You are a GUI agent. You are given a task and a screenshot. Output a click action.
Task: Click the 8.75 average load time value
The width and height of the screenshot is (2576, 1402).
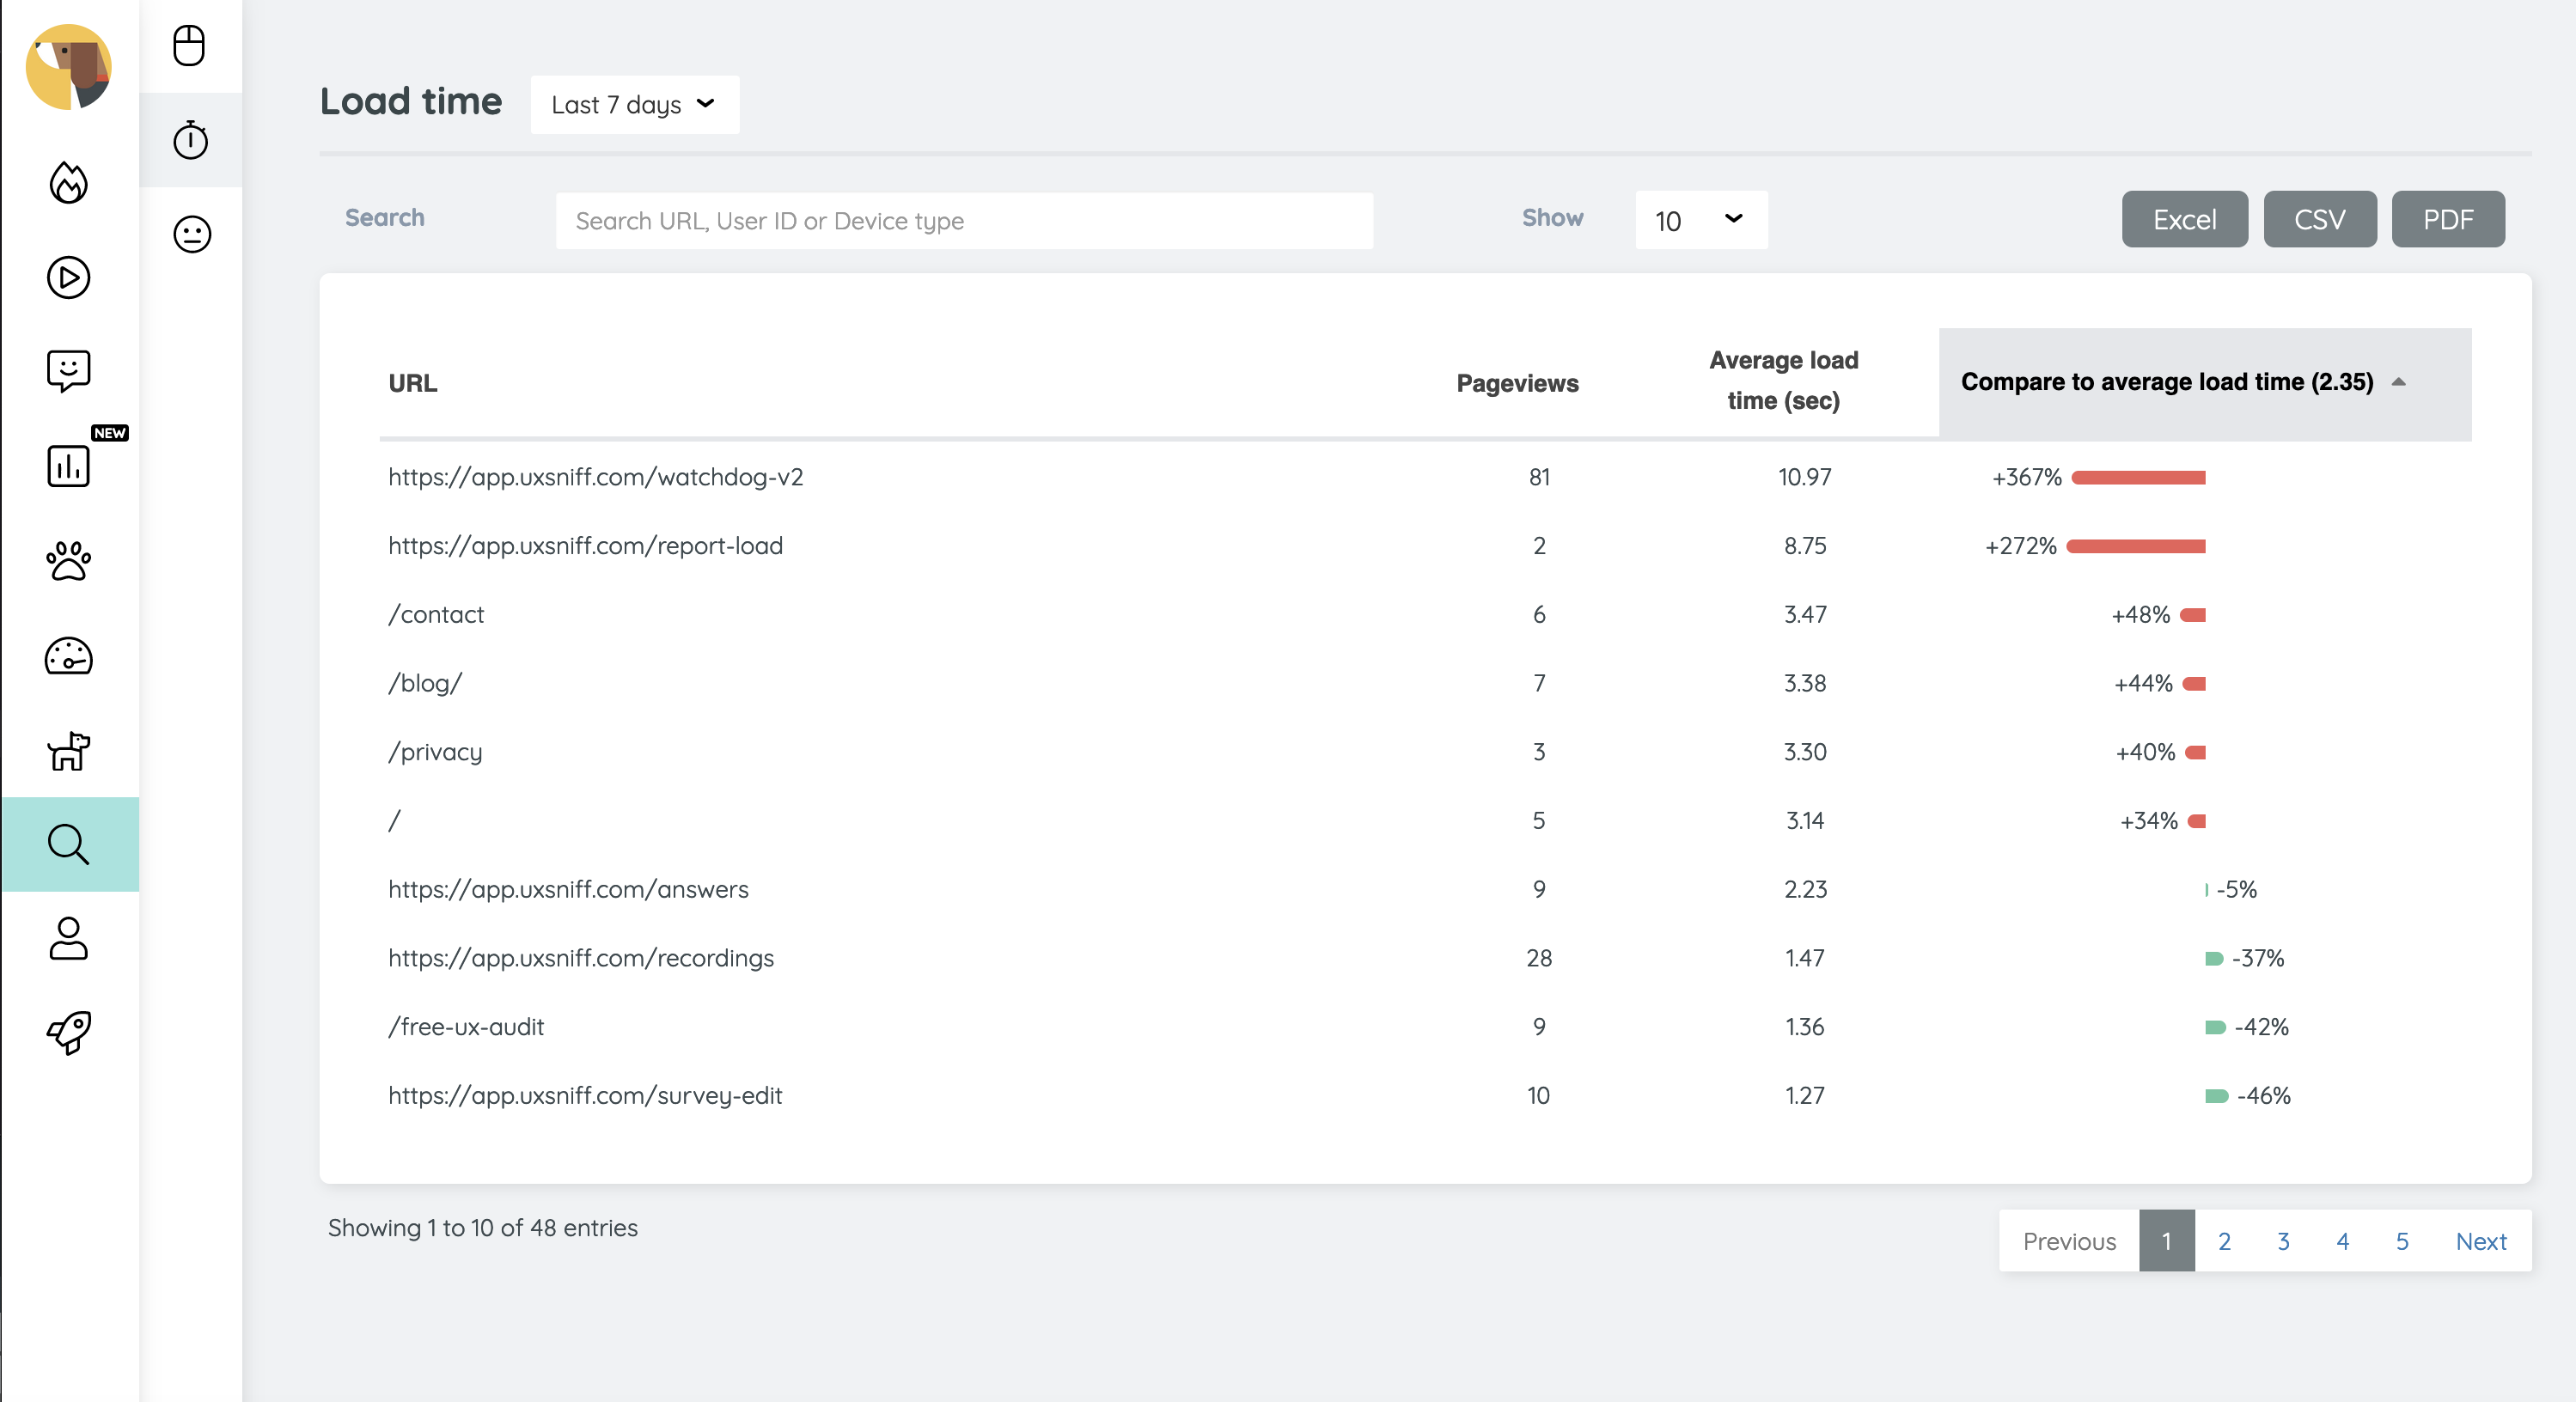[1805, 546]
